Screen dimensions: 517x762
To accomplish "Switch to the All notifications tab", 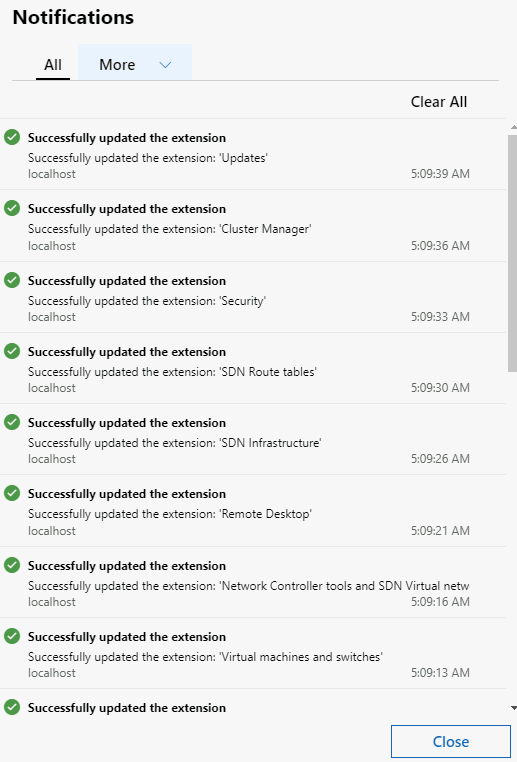I will click(53, 65).
